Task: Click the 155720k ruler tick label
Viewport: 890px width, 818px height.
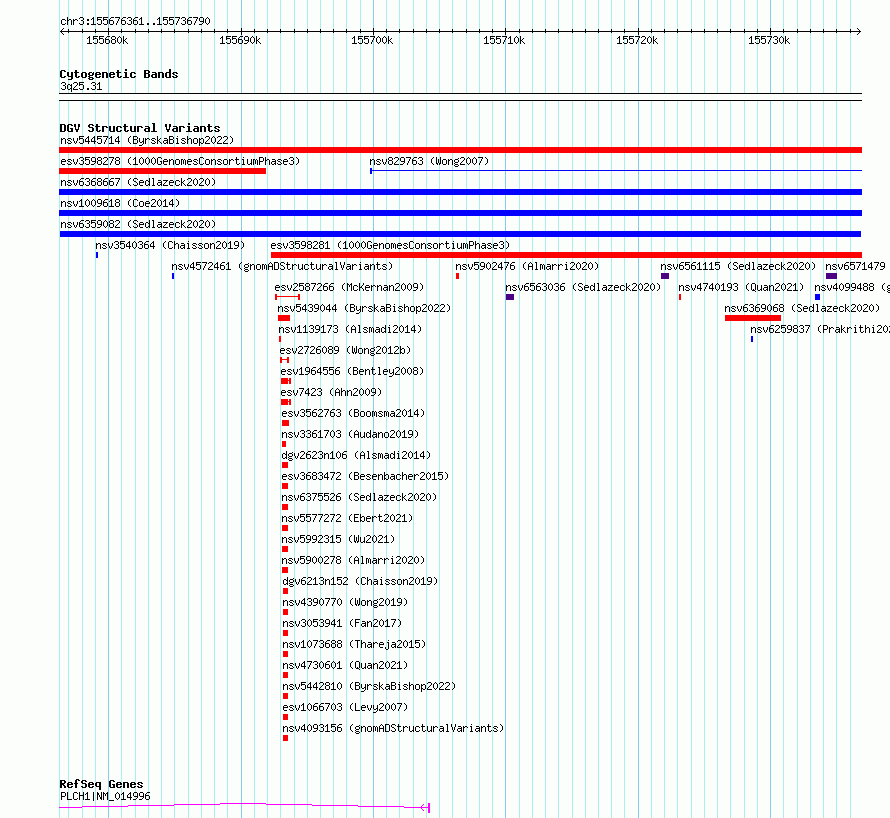Action: click(637, 40)
